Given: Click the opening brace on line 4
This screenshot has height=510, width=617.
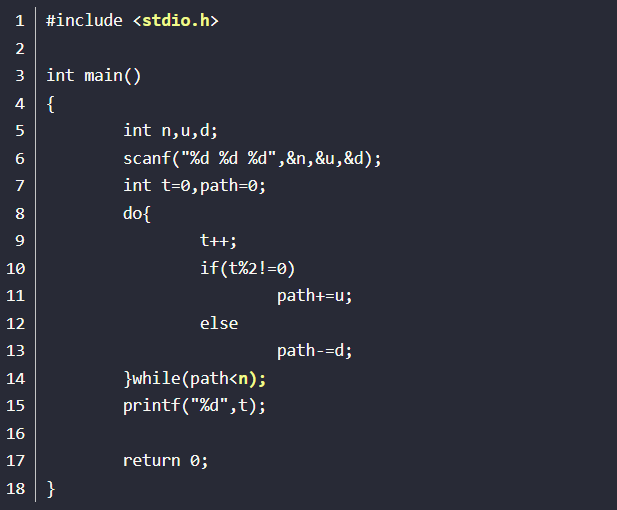Looking at the screenshot, I should [x=51, y=103].
